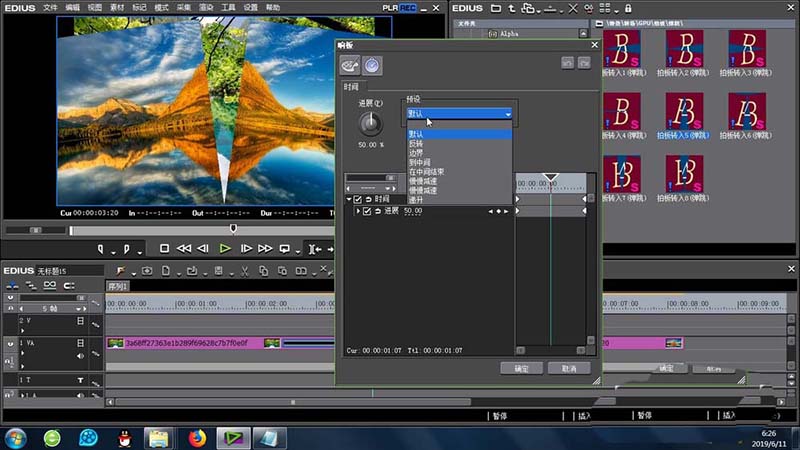Toggle the insert/overwrite mode icon
Image resolution: width=800 pixels, height=450 pixels.
tap(12, 285)
